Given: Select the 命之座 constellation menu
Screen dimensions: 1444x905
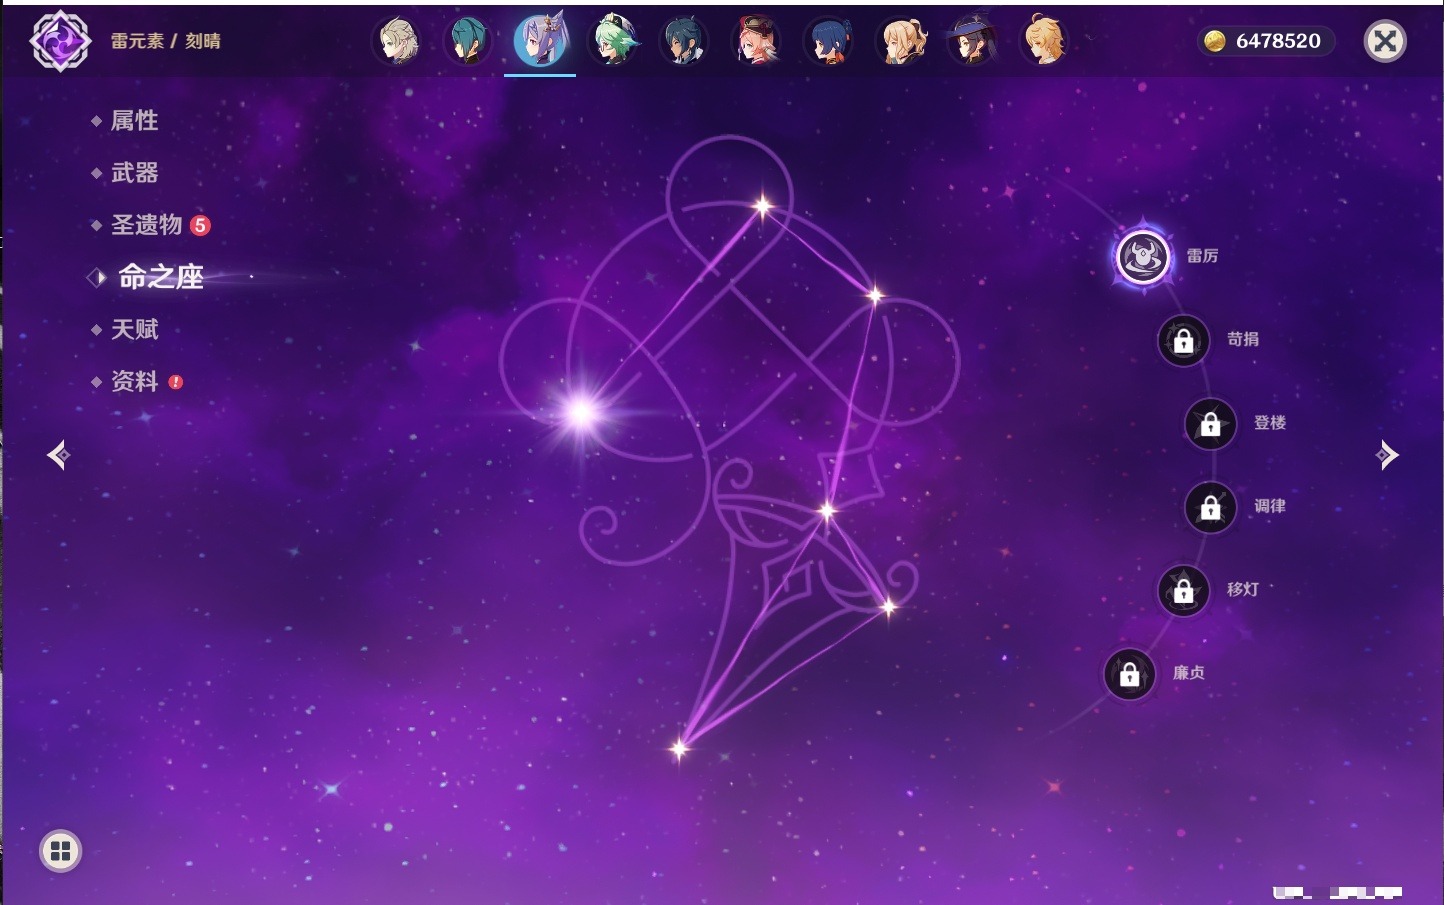Looking at the screenshot, I should coord(160,277).
